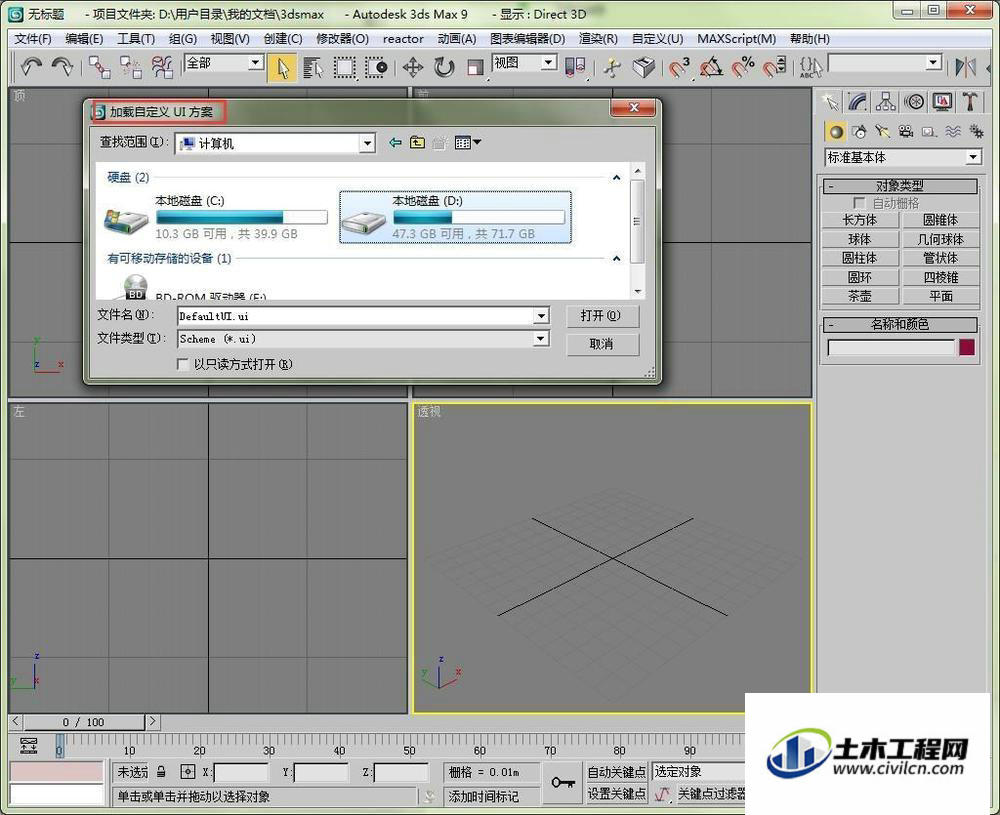Open the 渲染(R) menu

[598, 39]
